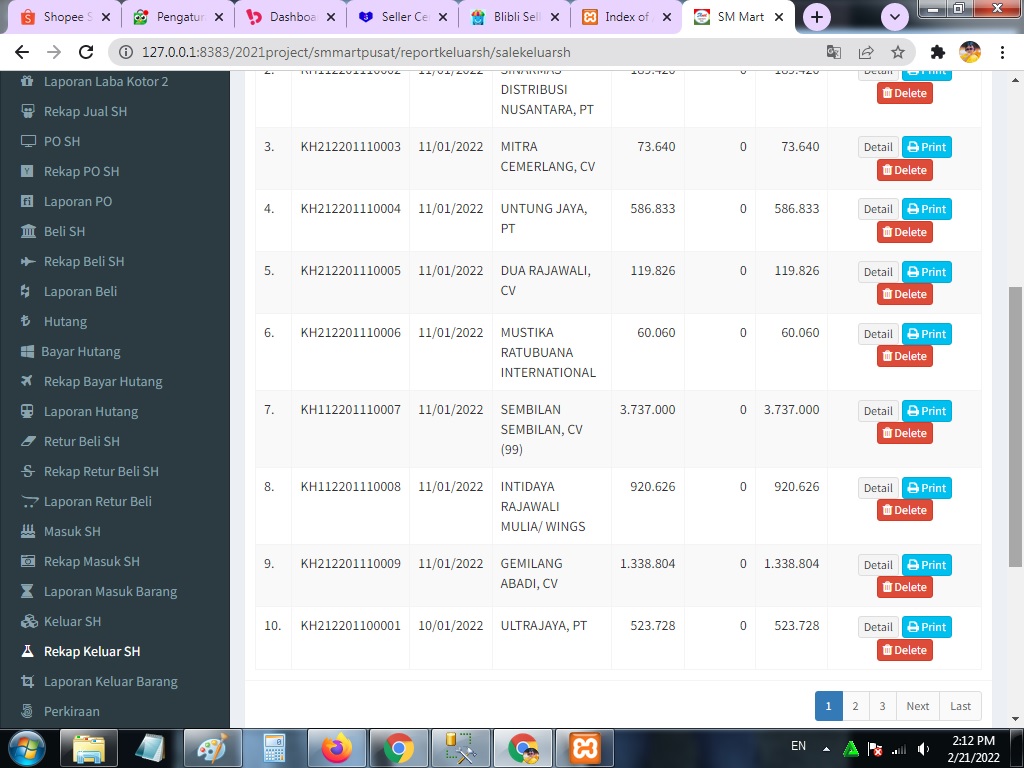Open the share page icon in the address bar
This screenshot has height=768, width=1024.
[x=865, y=52]
